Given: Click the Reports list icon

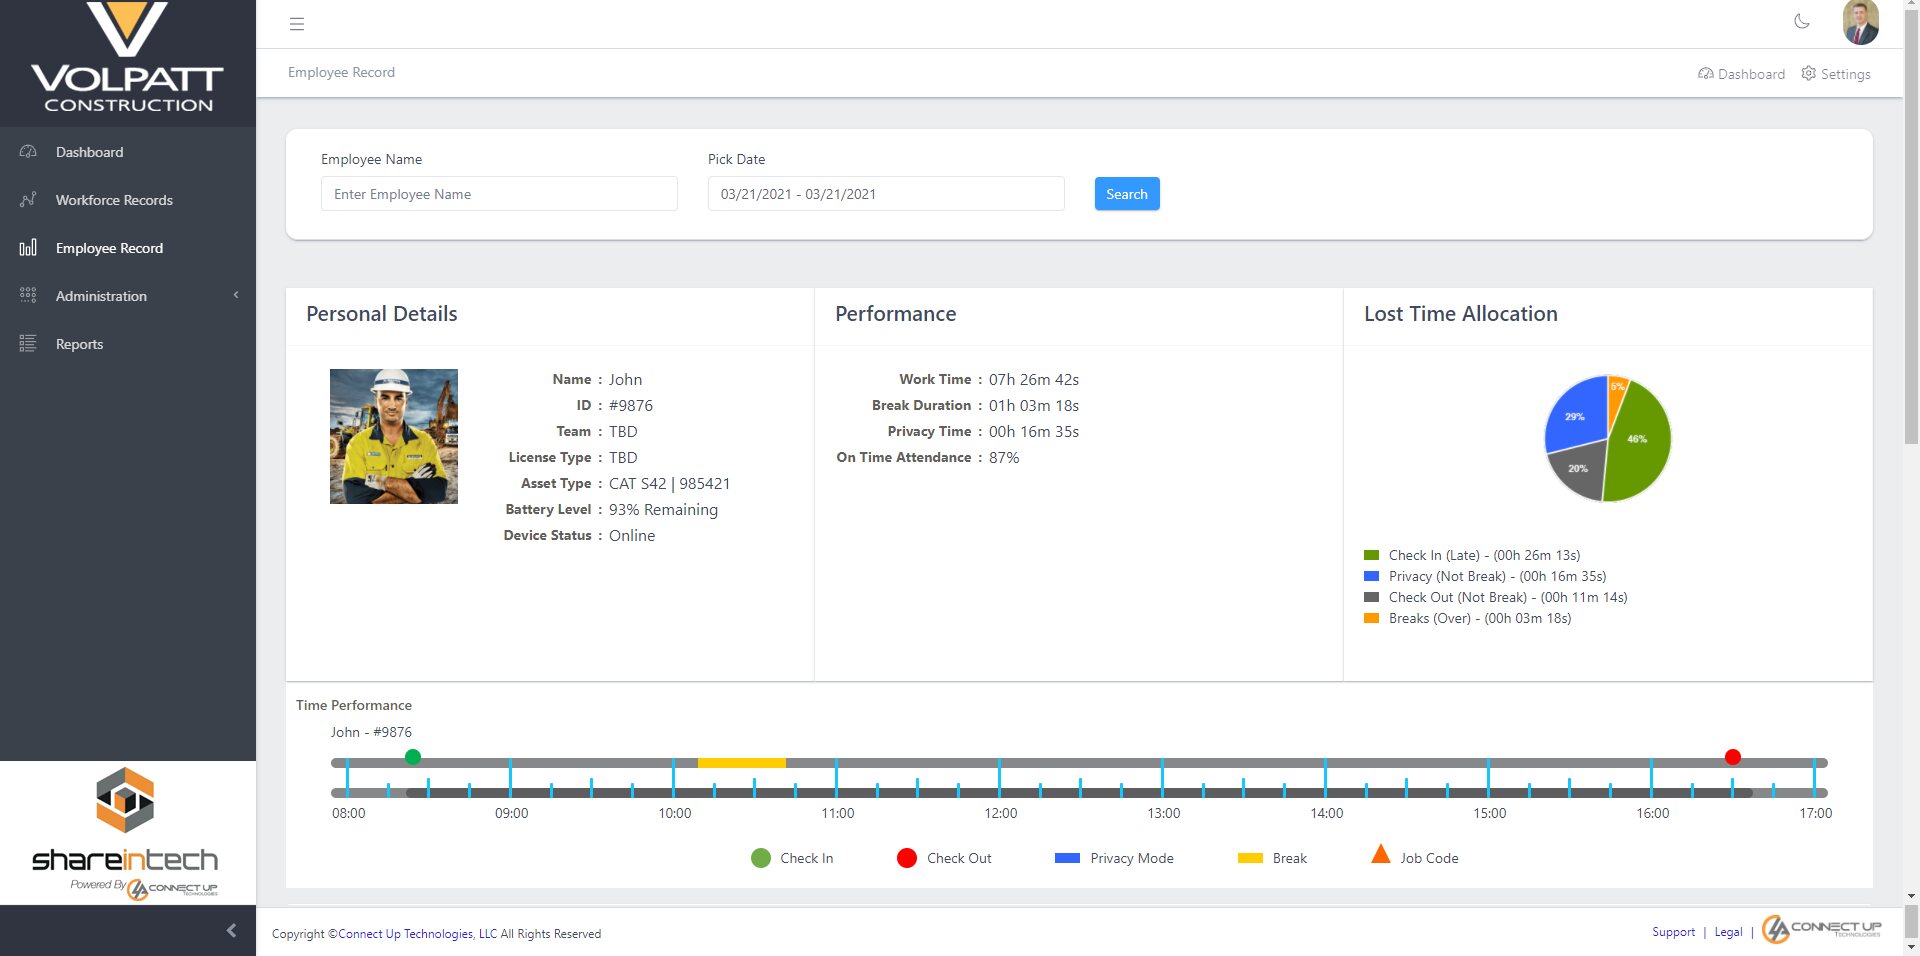Looking at the screenshot, I should pos(28,343).
